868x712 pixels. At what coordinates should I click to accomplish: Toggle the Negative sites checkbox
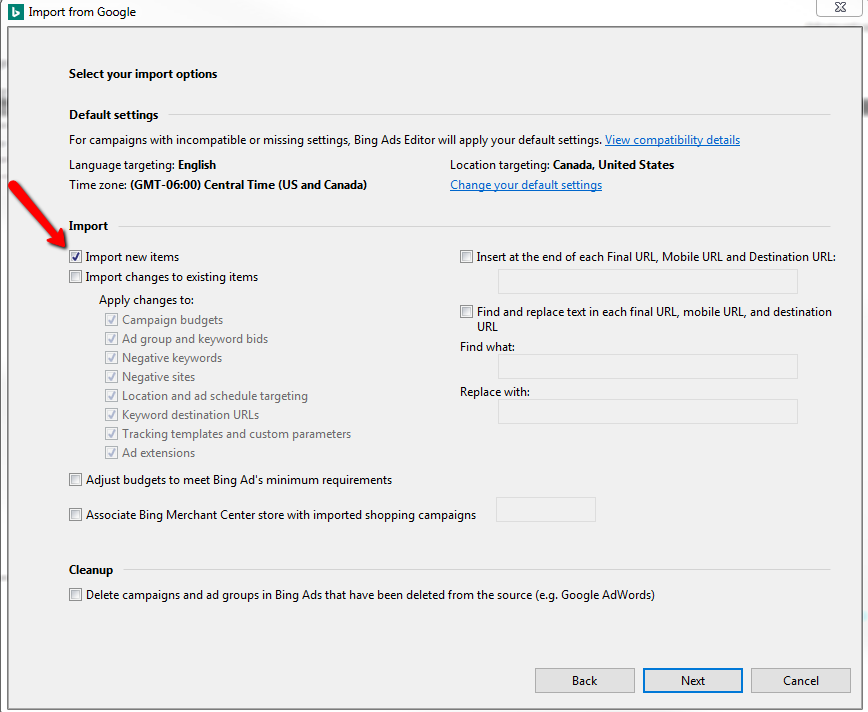click(111, 377)
